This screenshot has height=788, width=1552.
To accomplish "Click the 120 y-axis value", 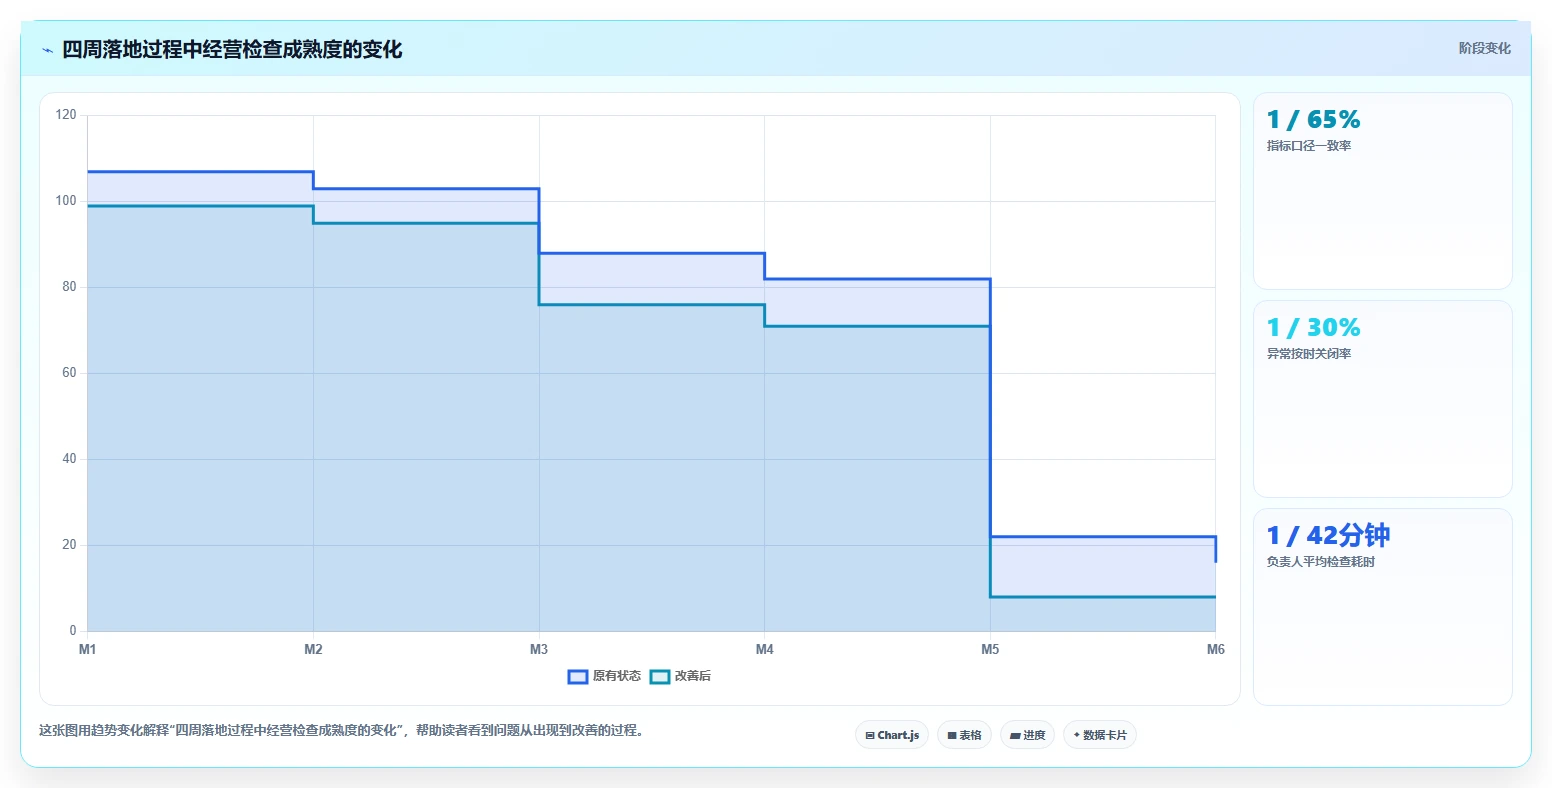I will (x=66, y=115).
